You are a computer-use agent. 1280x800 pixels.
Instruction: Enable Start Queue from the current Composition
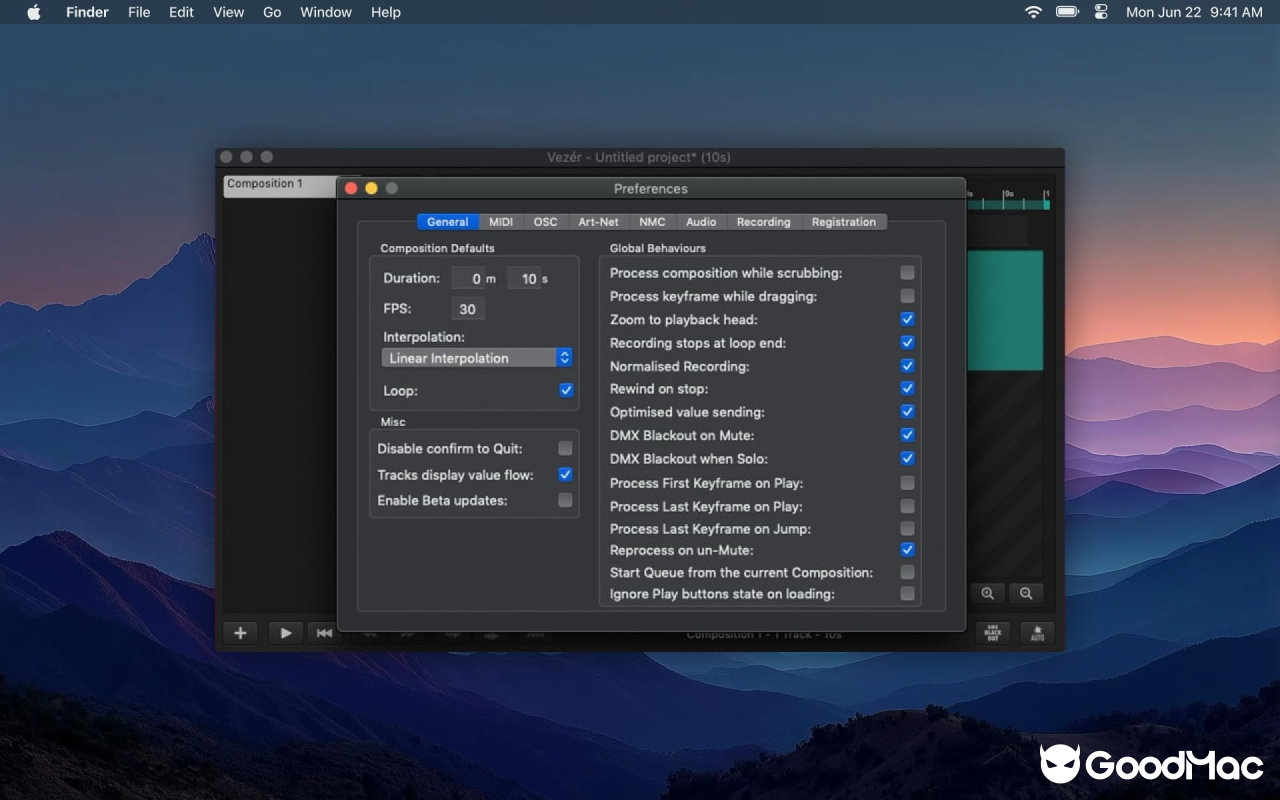[x=907, y=572]
